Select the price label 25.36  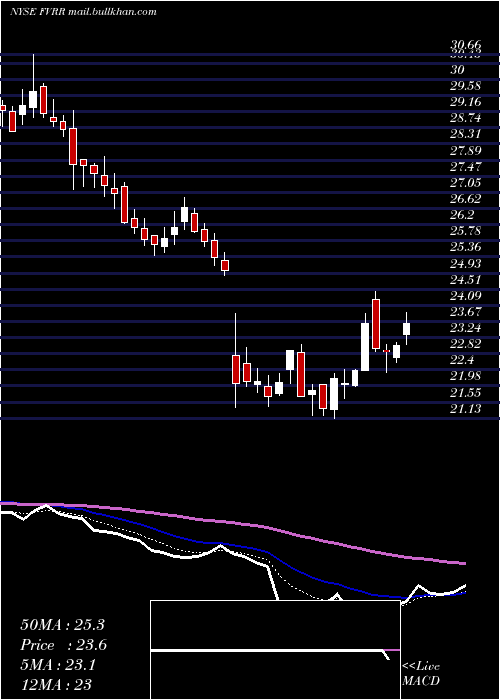point(466,247)
